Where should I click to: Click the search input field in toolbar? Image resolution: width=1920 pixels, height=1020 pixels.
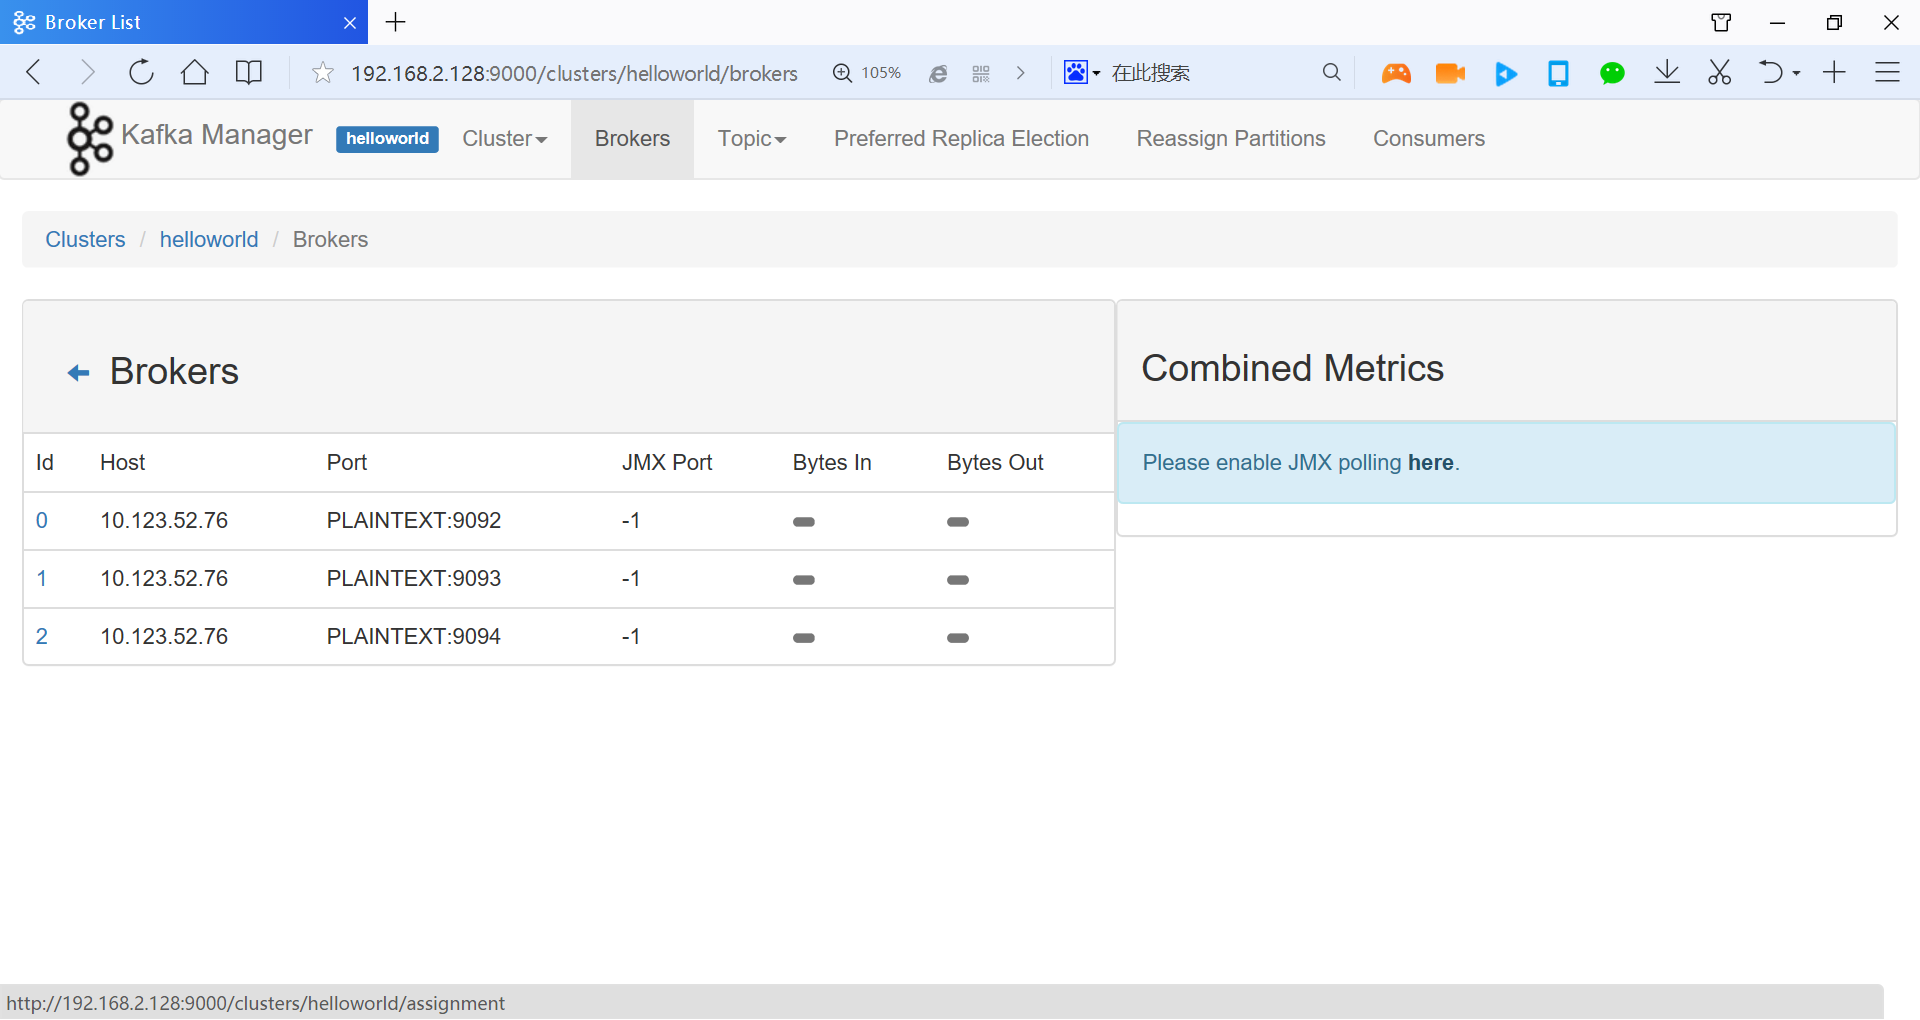tap(1210, 73)
